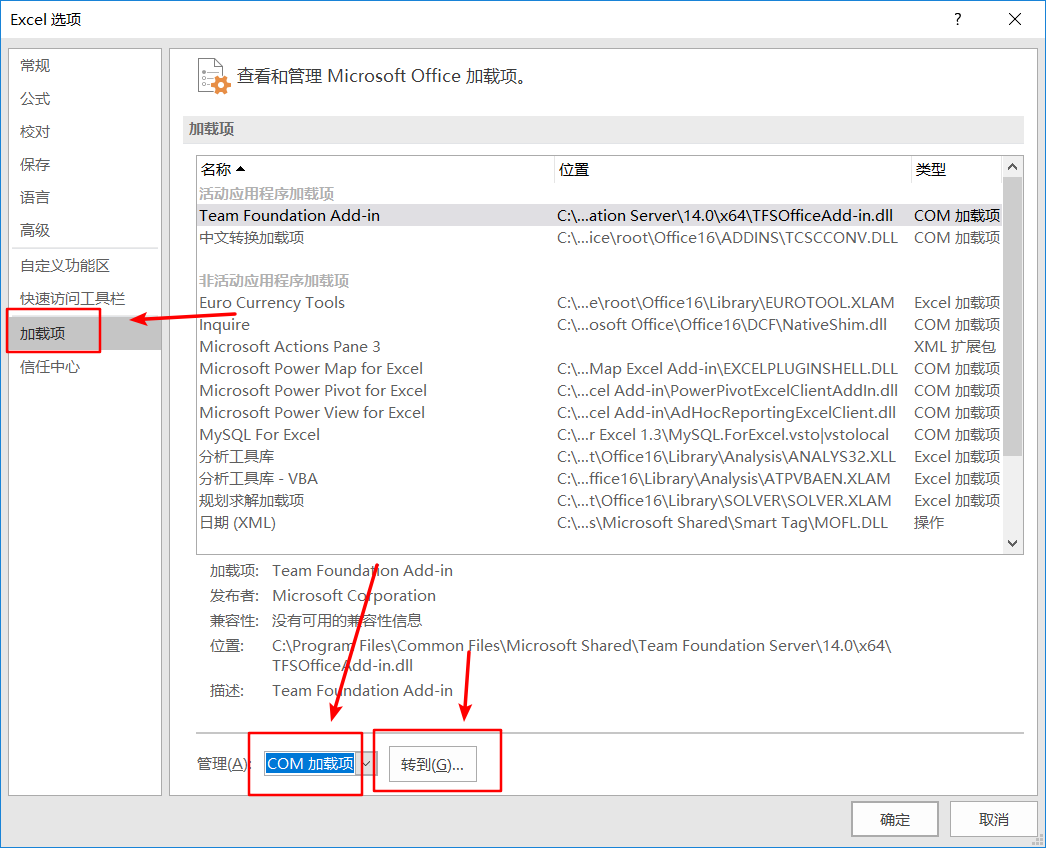
Task: Click the EUROTOOL.XLAM location cell
Action: [x=725, y=303]
